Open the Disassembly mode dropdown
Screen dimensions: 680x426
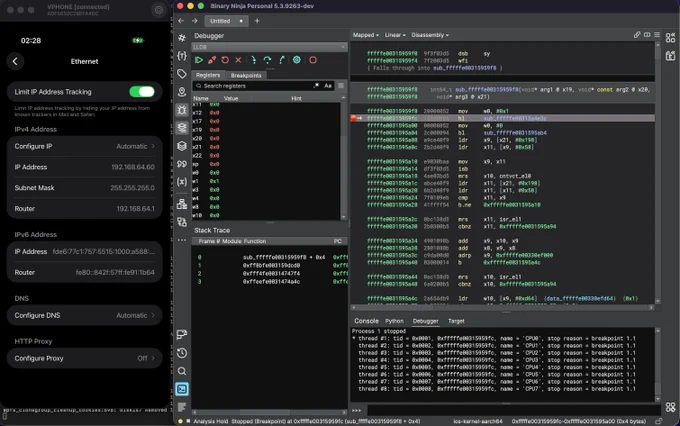click(430, 35)
